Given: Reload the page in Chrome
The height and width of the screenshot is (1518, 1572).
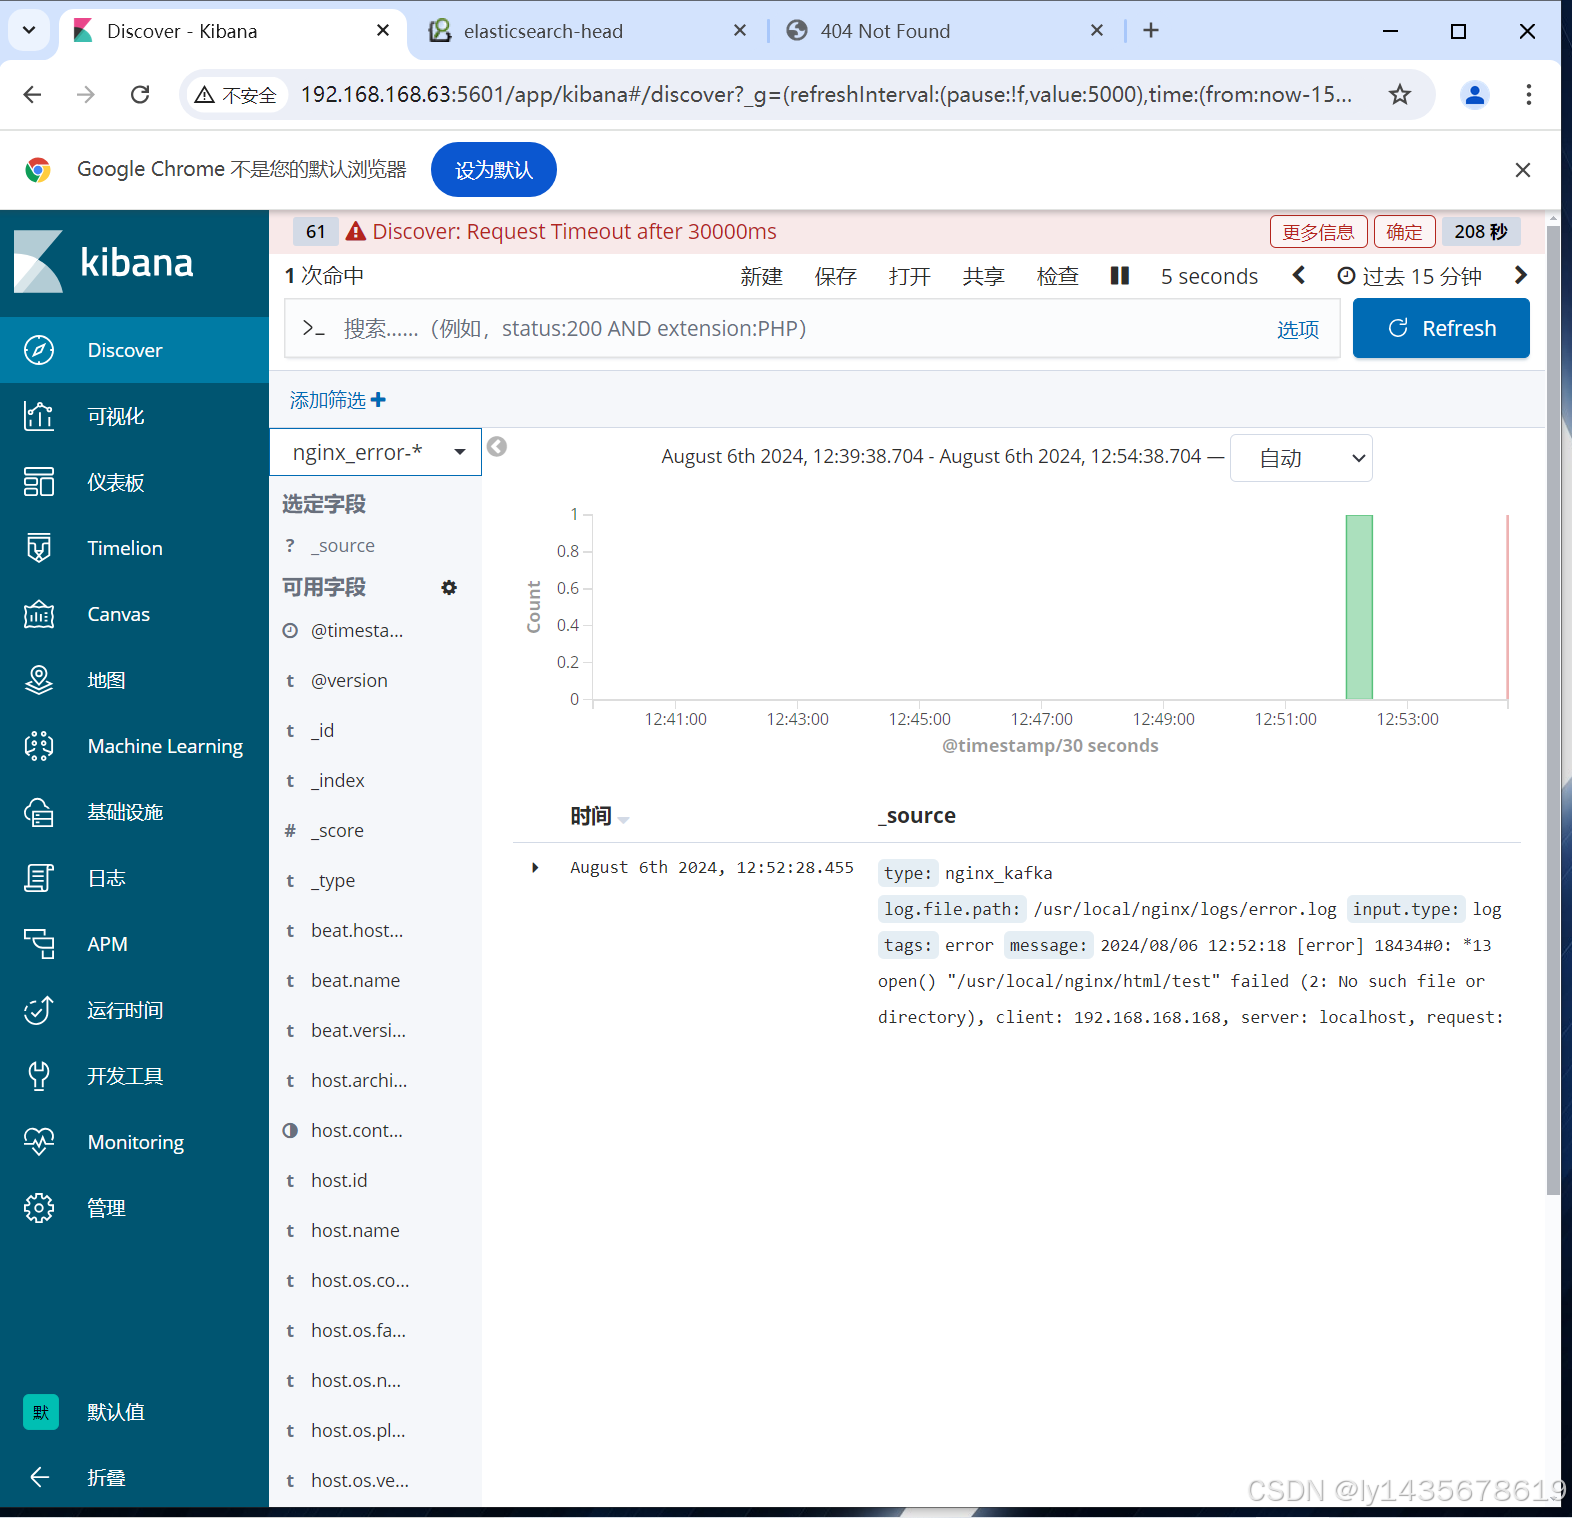Looking at the screenshot, I should coord(140,94).
